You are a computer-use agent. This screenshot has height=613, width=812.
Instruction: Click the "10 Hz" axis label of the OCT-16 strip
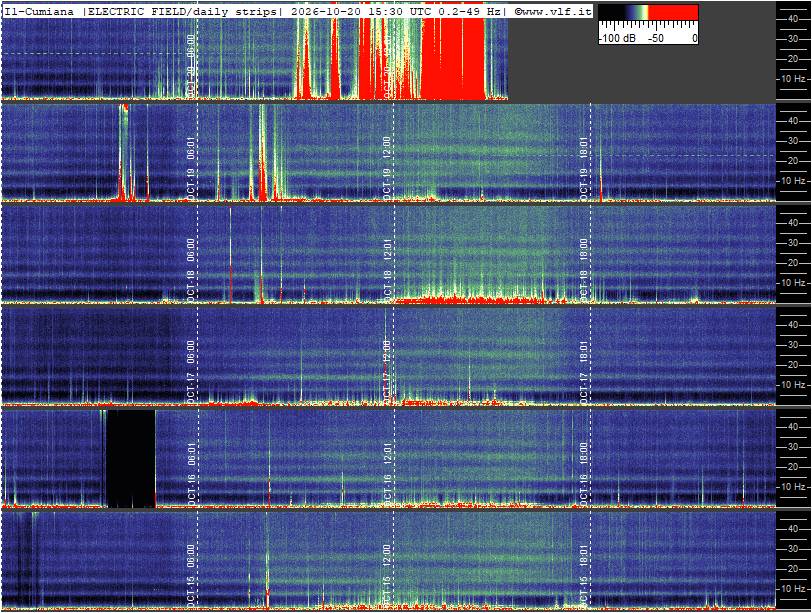click(793, 487)
